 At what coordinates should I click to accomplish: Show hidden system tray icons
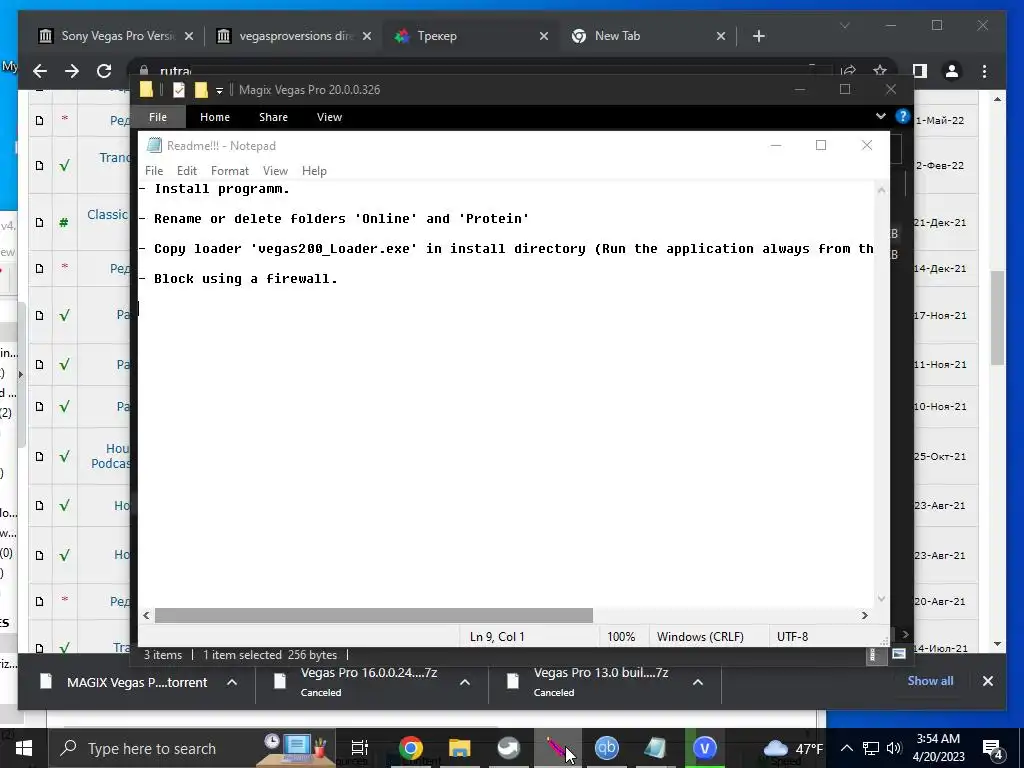point(846,748)
